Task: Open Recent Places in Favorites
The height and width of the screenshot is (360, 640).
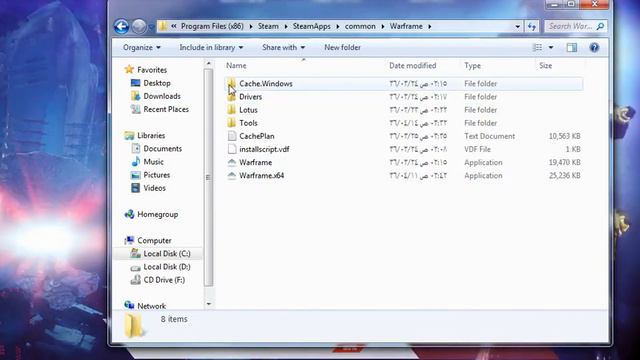Action: click(166, 109)
